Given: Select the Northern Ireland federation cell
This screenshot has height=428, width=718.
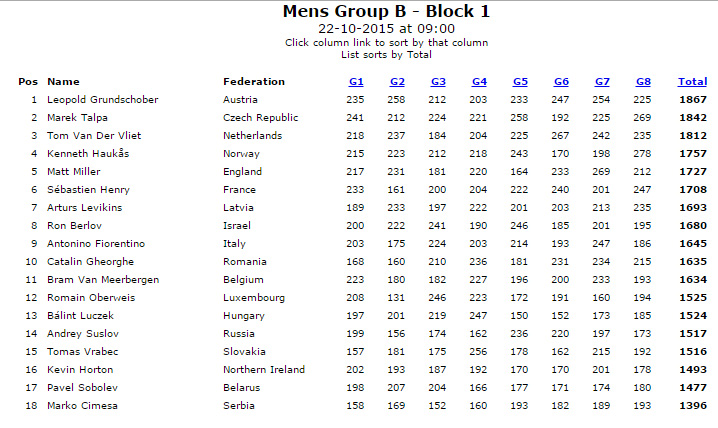Looking at the screenshot, I should click(x=264, y=369).
